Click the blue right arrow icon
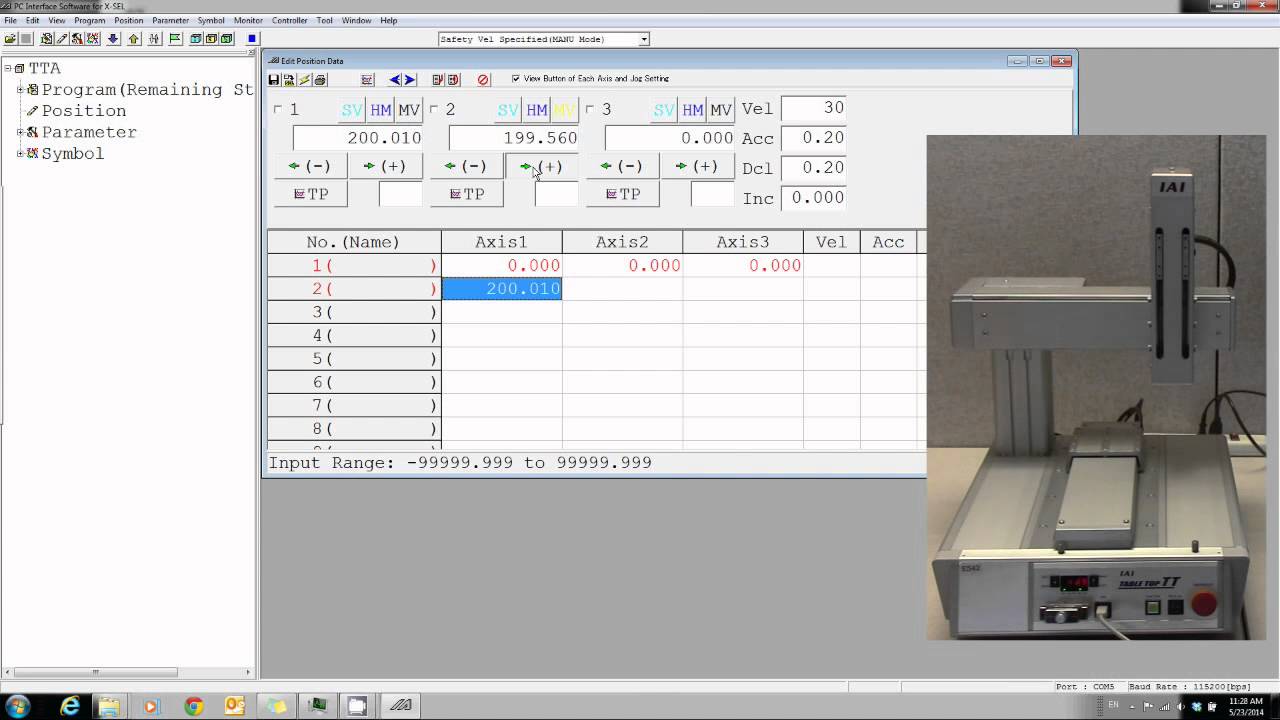This screenshot has height=720, width=1280. point(409,79)
